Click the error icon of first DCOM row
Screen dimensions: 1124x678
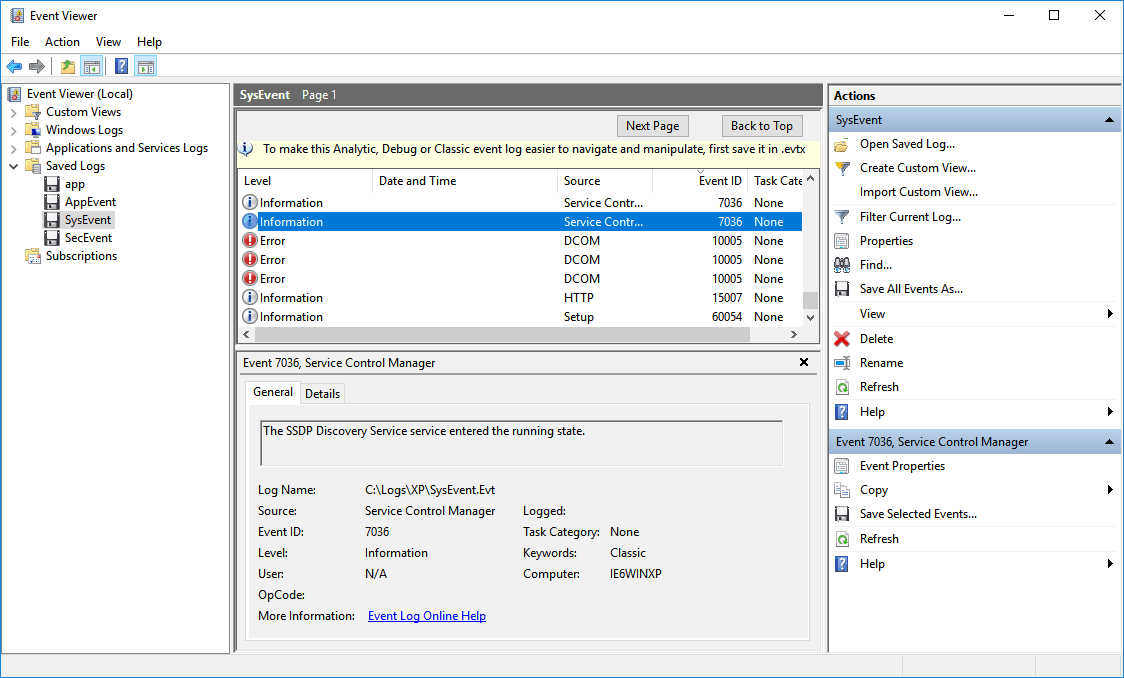pyautogui.click(x=249, y=241)
